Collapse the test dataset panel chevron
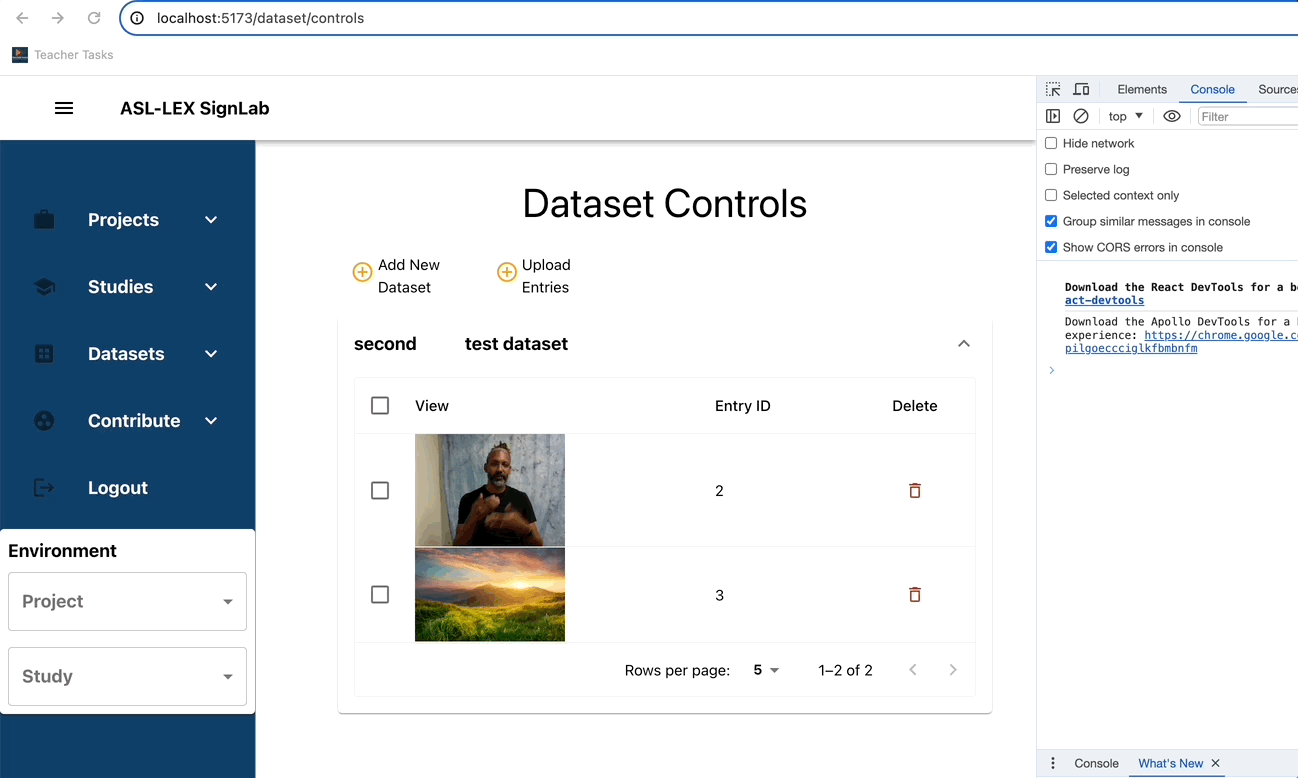The image size is (1298, 778). [x=963, y=343]
